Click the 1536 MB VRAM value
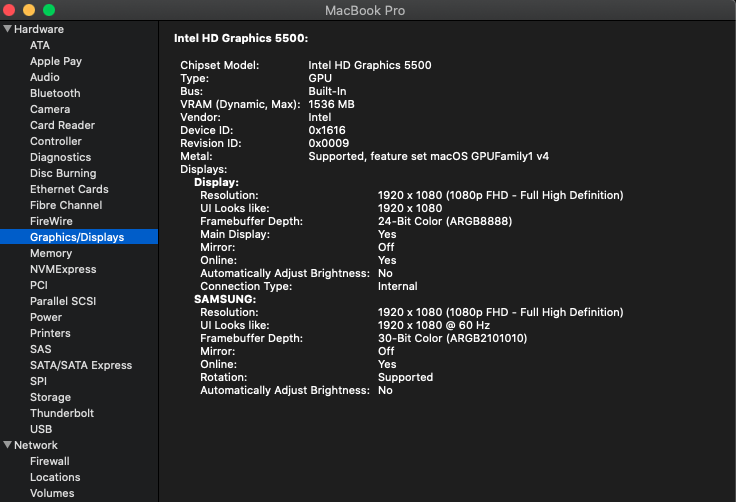The height and width of the screenshot is (502, 736). (331, 104)
